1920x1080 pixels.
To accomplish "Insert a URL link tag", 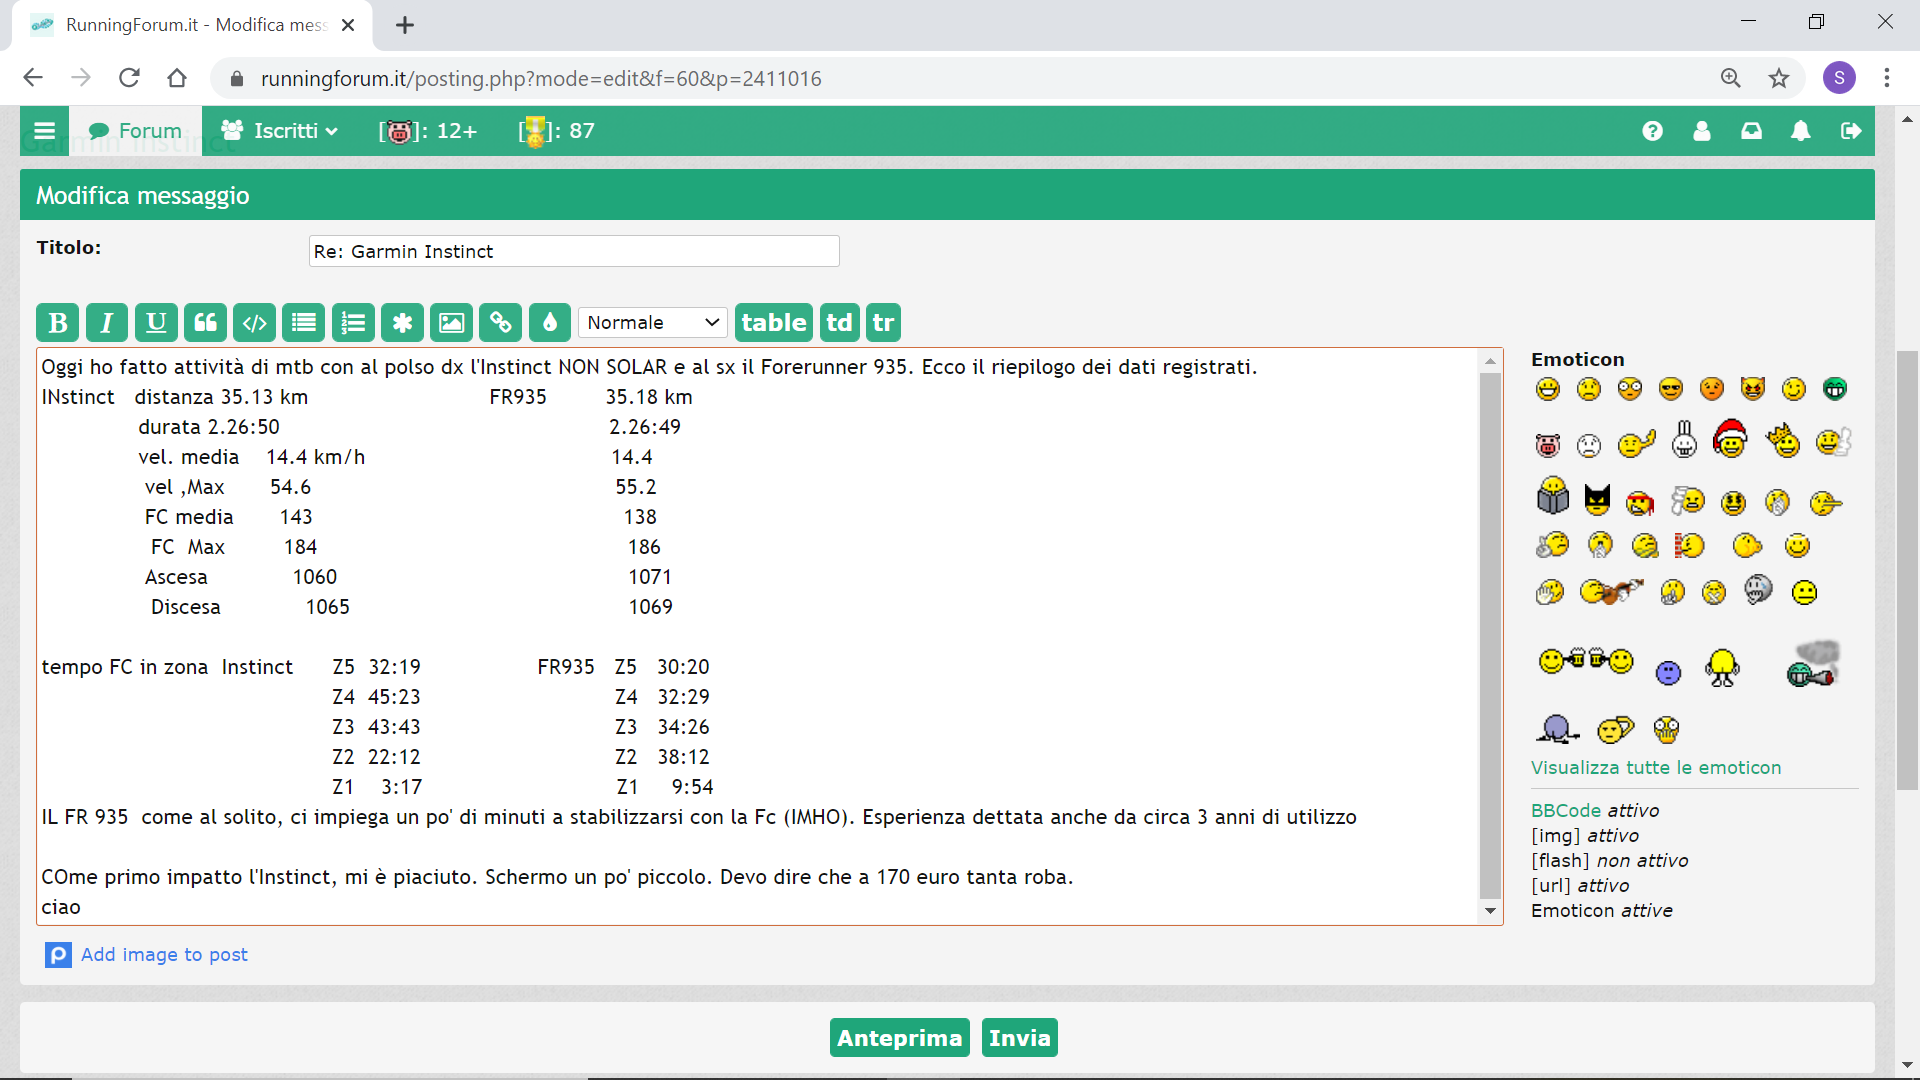I will point(500,323).
